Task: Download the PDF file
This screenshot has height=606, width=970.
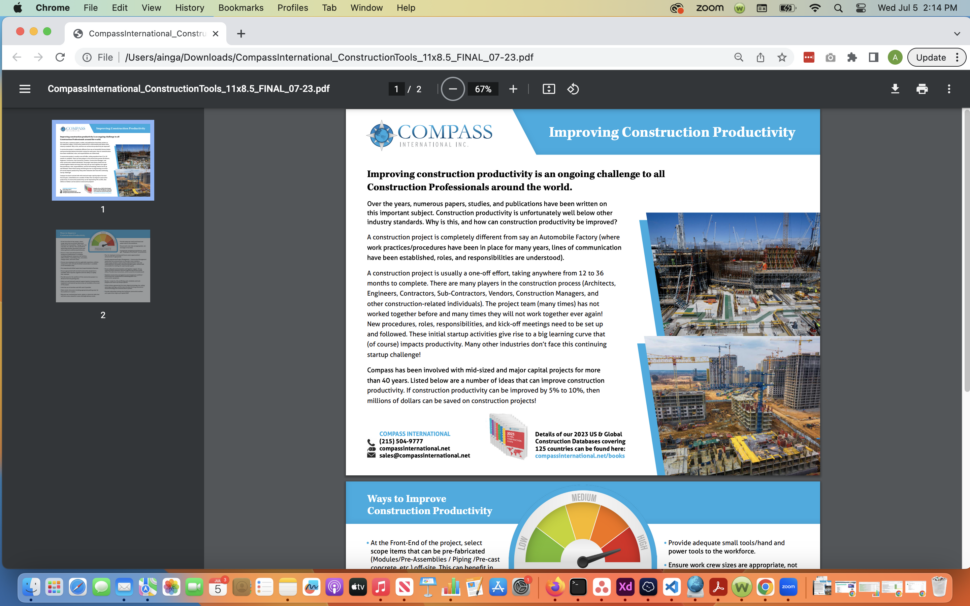Action: pos(895,89)
